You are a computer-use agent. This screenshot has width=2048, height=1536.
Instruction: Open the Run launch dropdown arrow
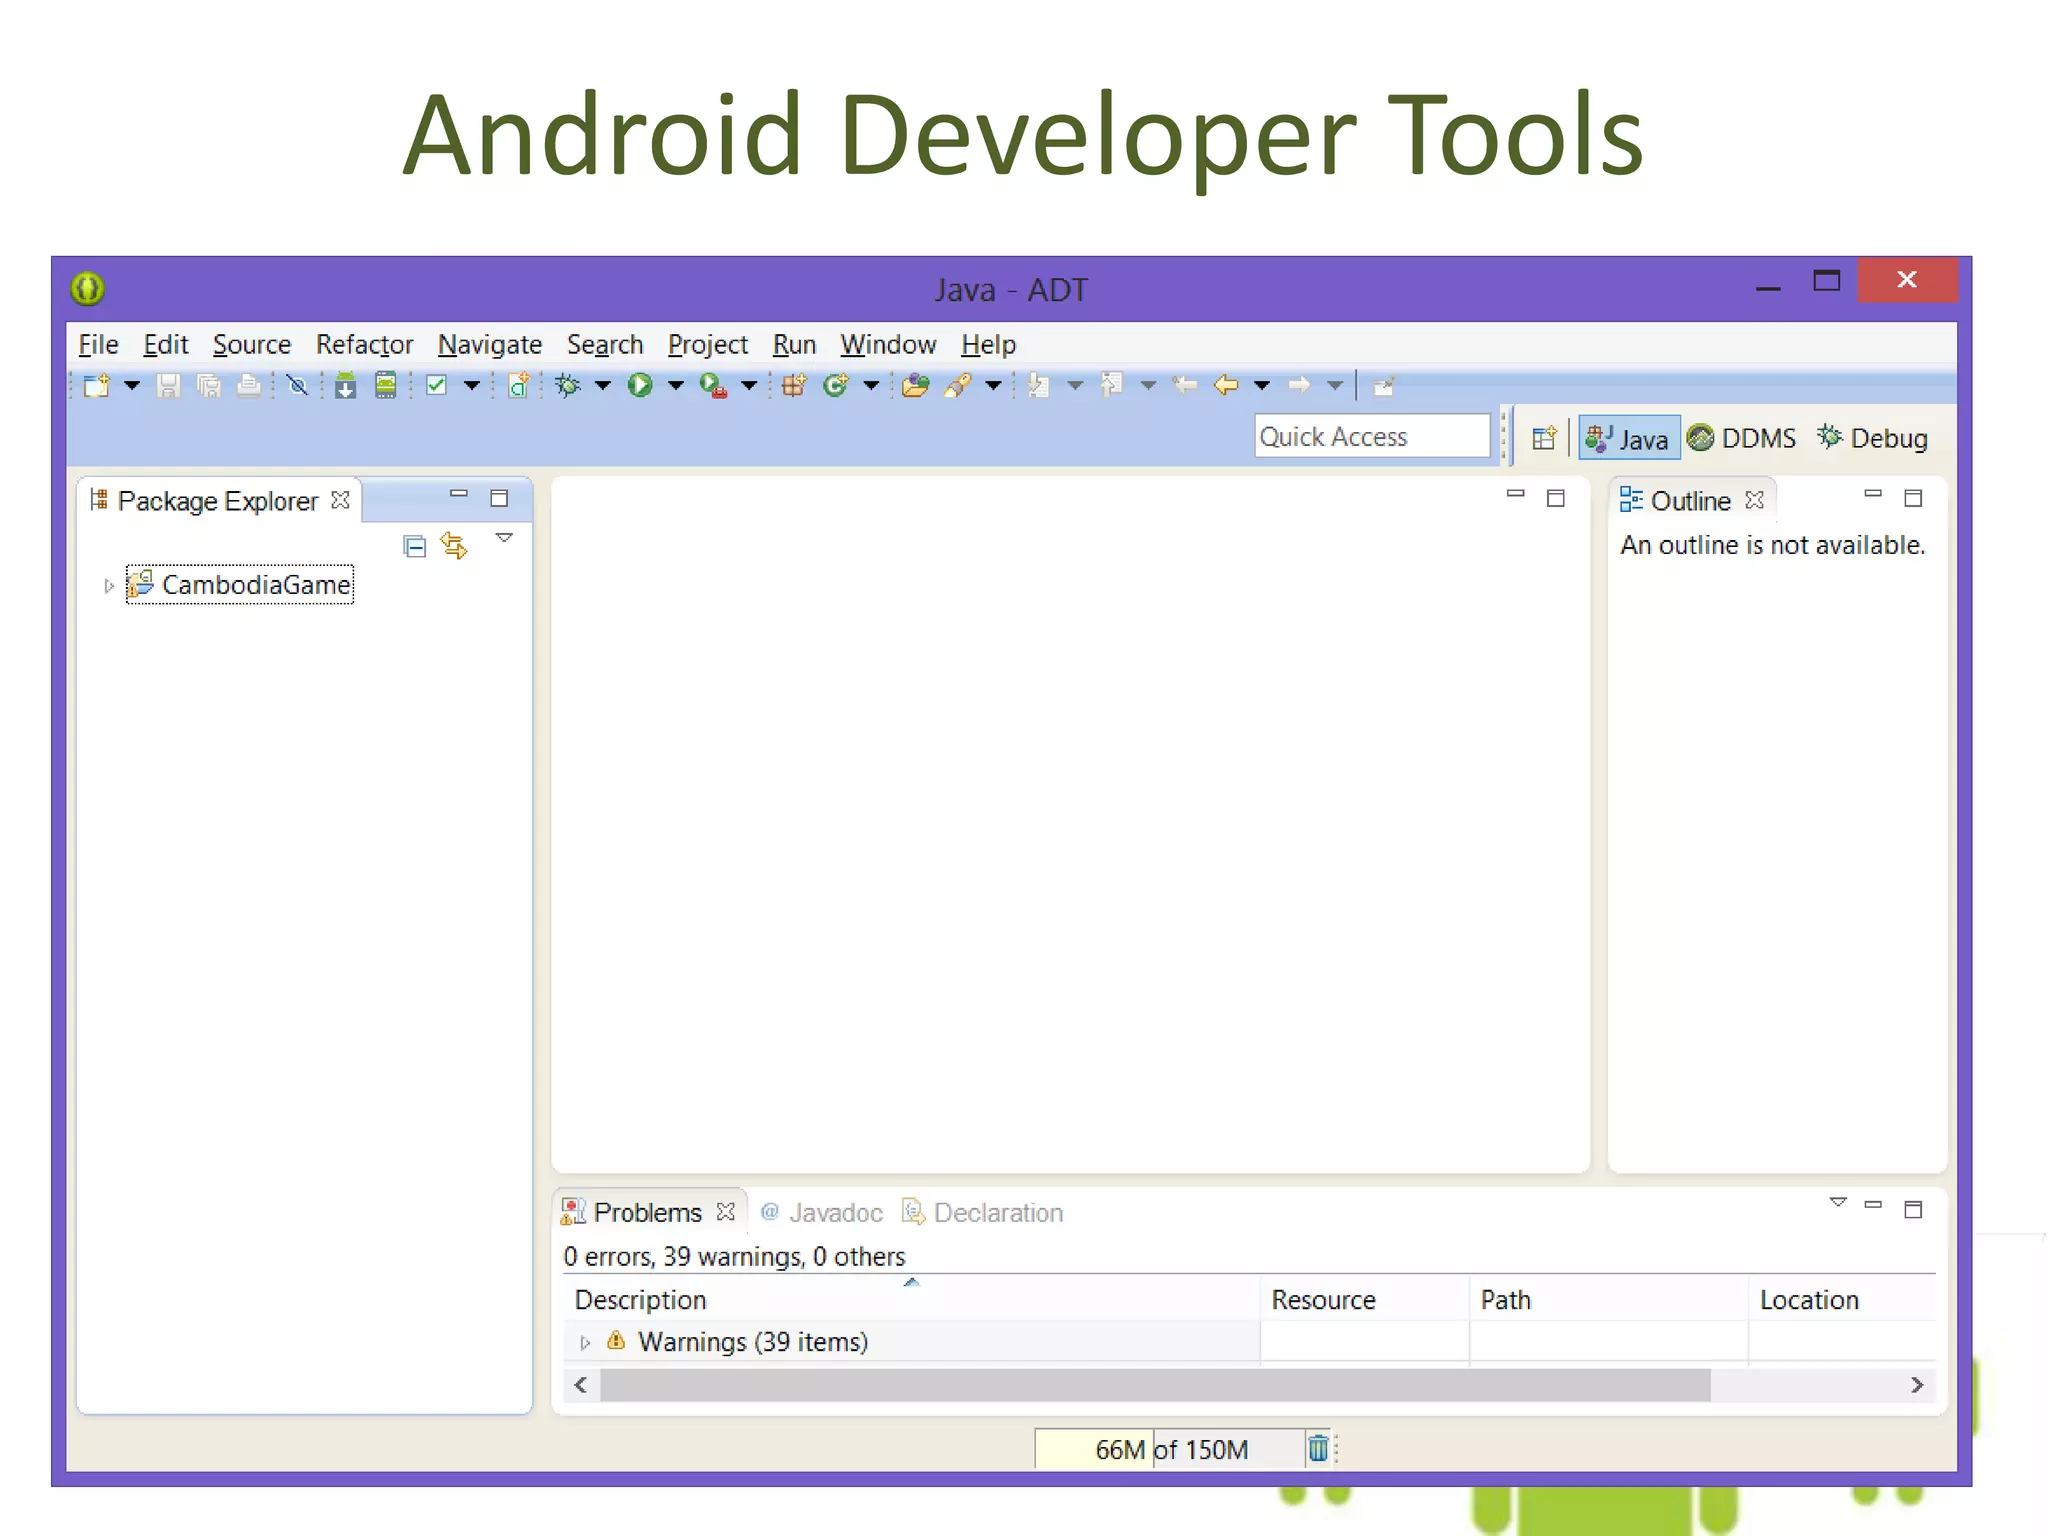pos(676,385)
